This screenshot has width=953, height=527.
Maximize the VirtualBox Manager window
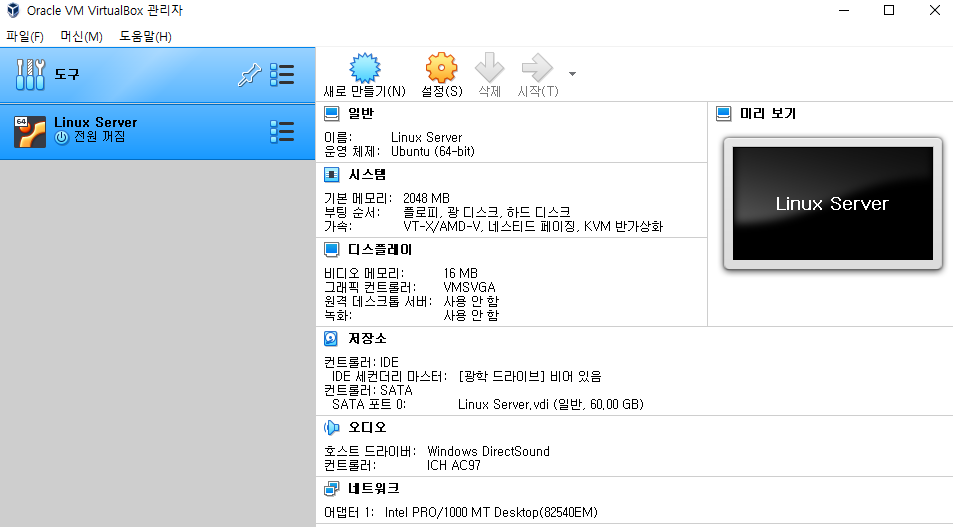click(x=889, y=10)
